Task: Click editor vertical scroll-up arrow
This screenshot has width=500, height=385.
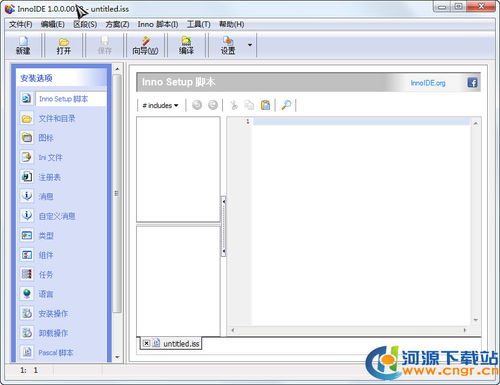Action: [476, 123]
